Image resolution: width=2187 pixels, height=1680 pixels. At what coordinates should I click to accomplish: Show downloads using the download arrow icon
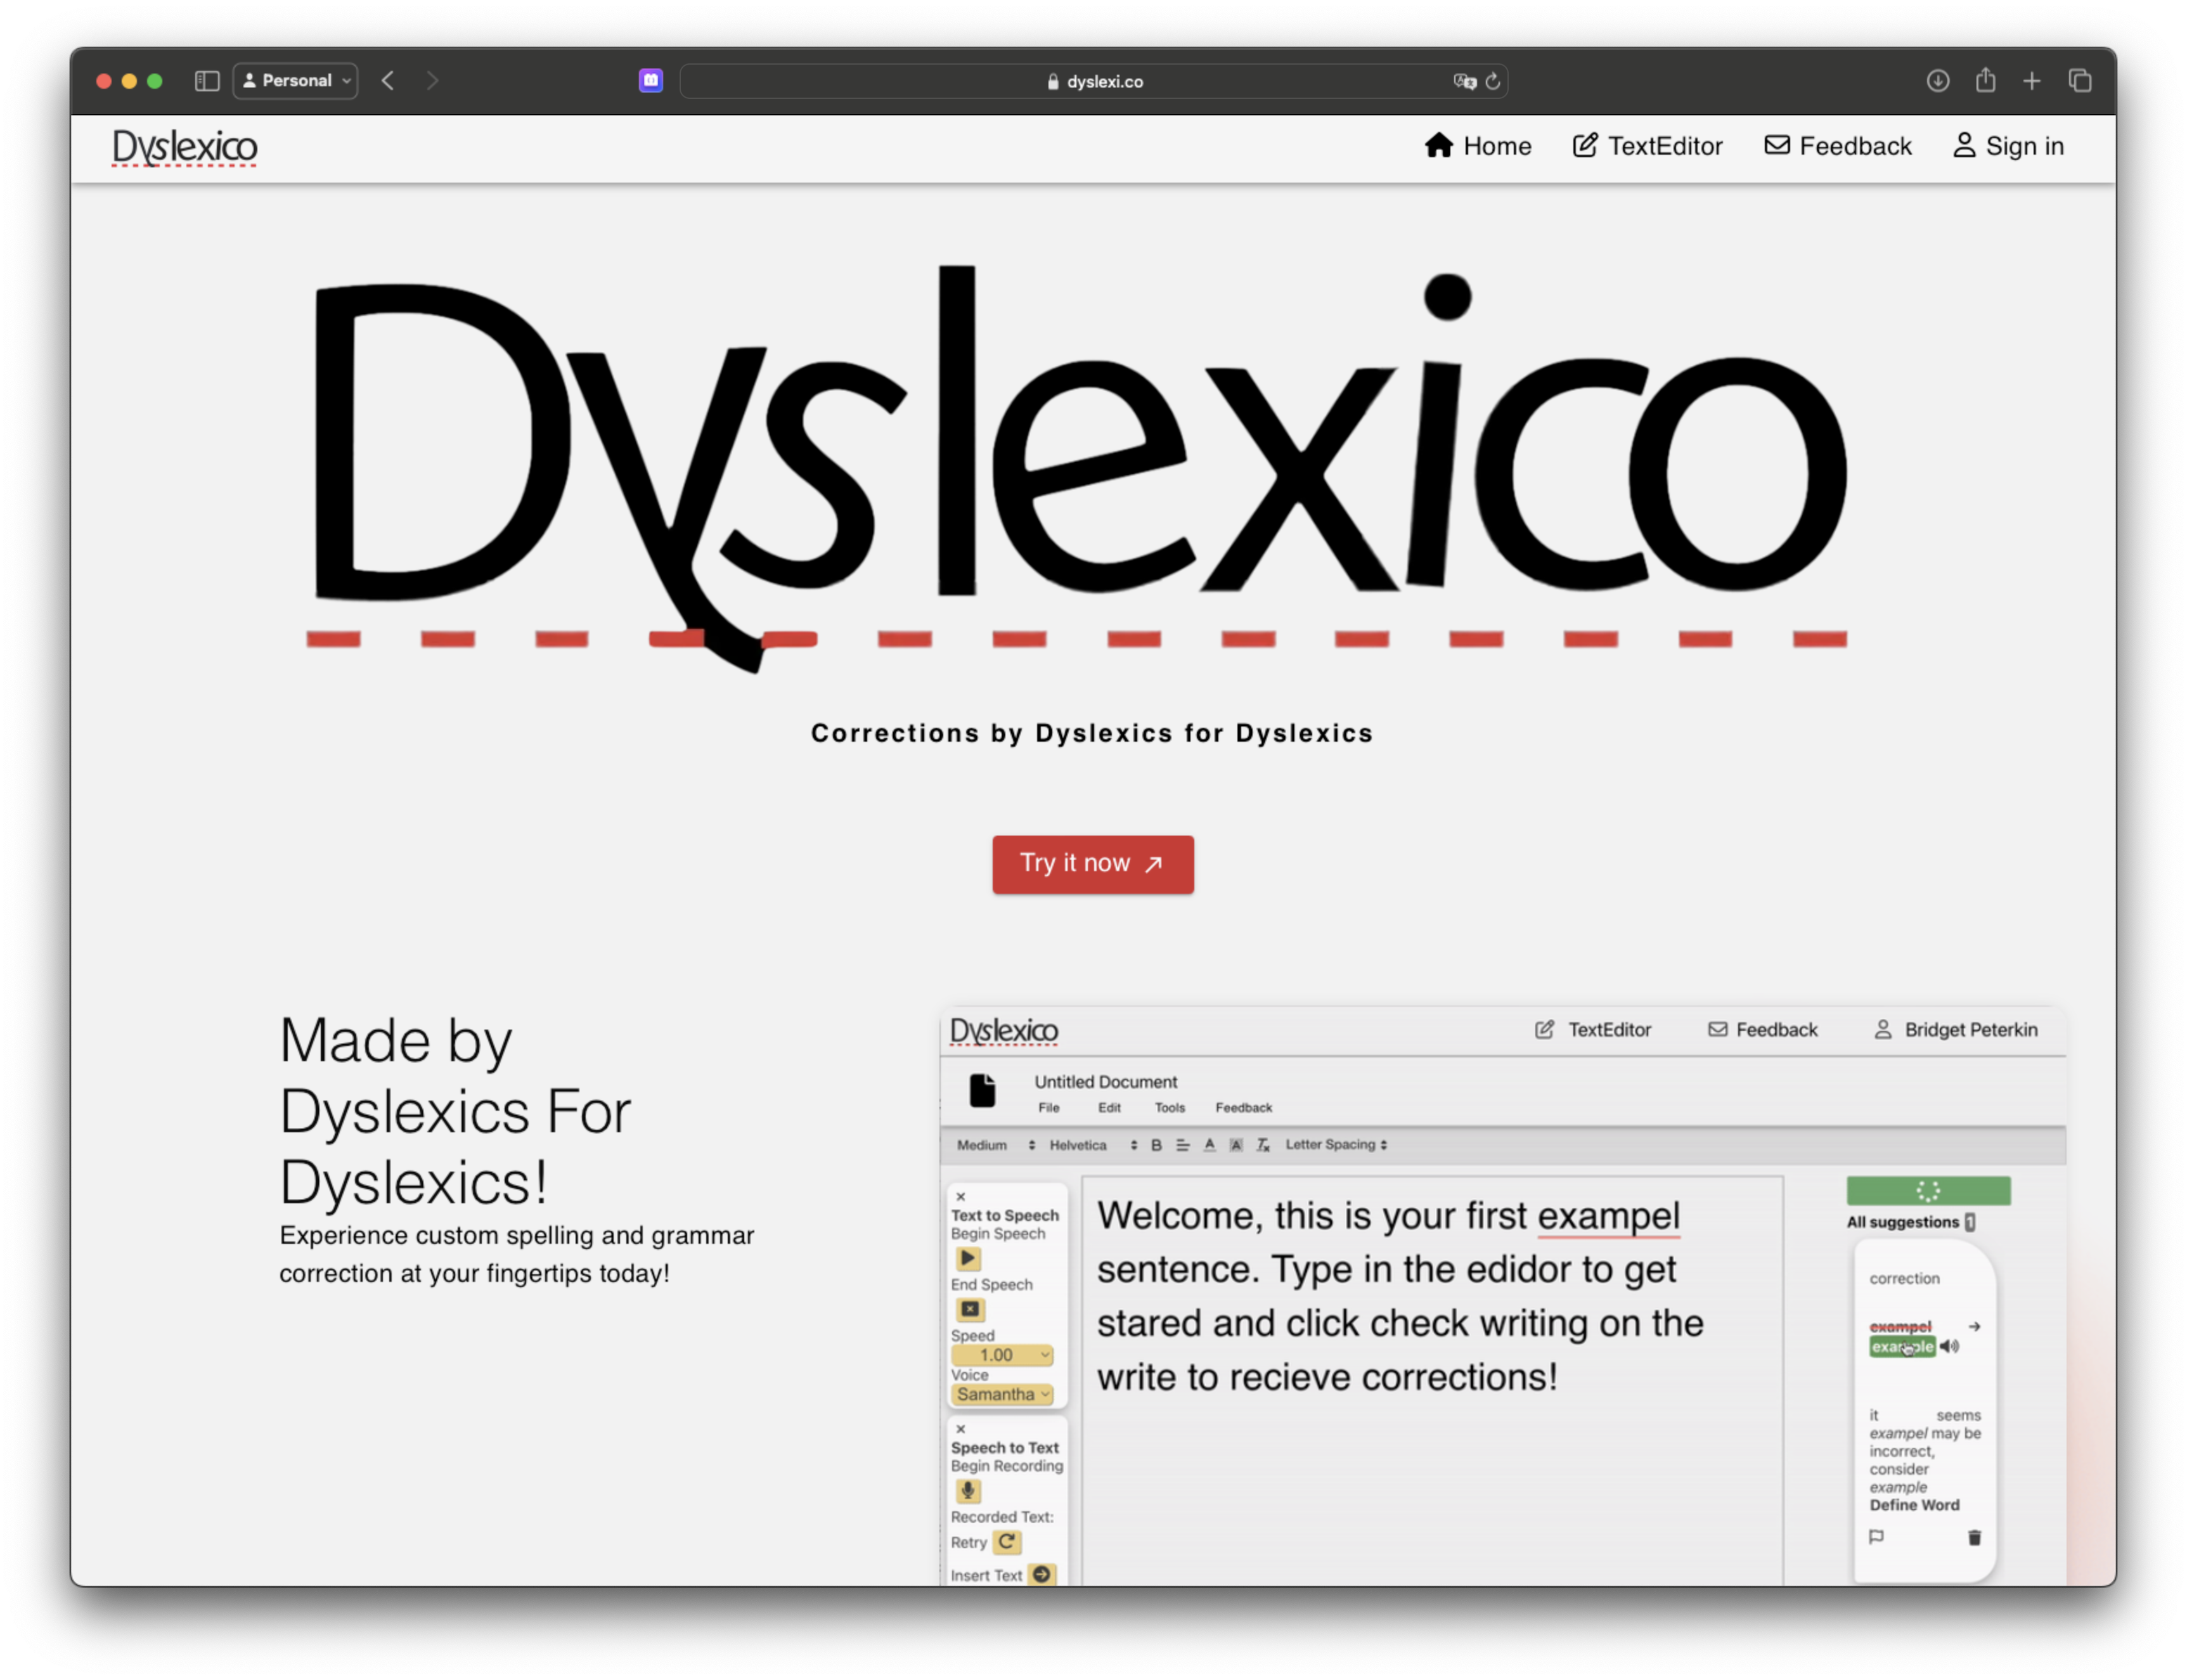(x=1938, y=81)
